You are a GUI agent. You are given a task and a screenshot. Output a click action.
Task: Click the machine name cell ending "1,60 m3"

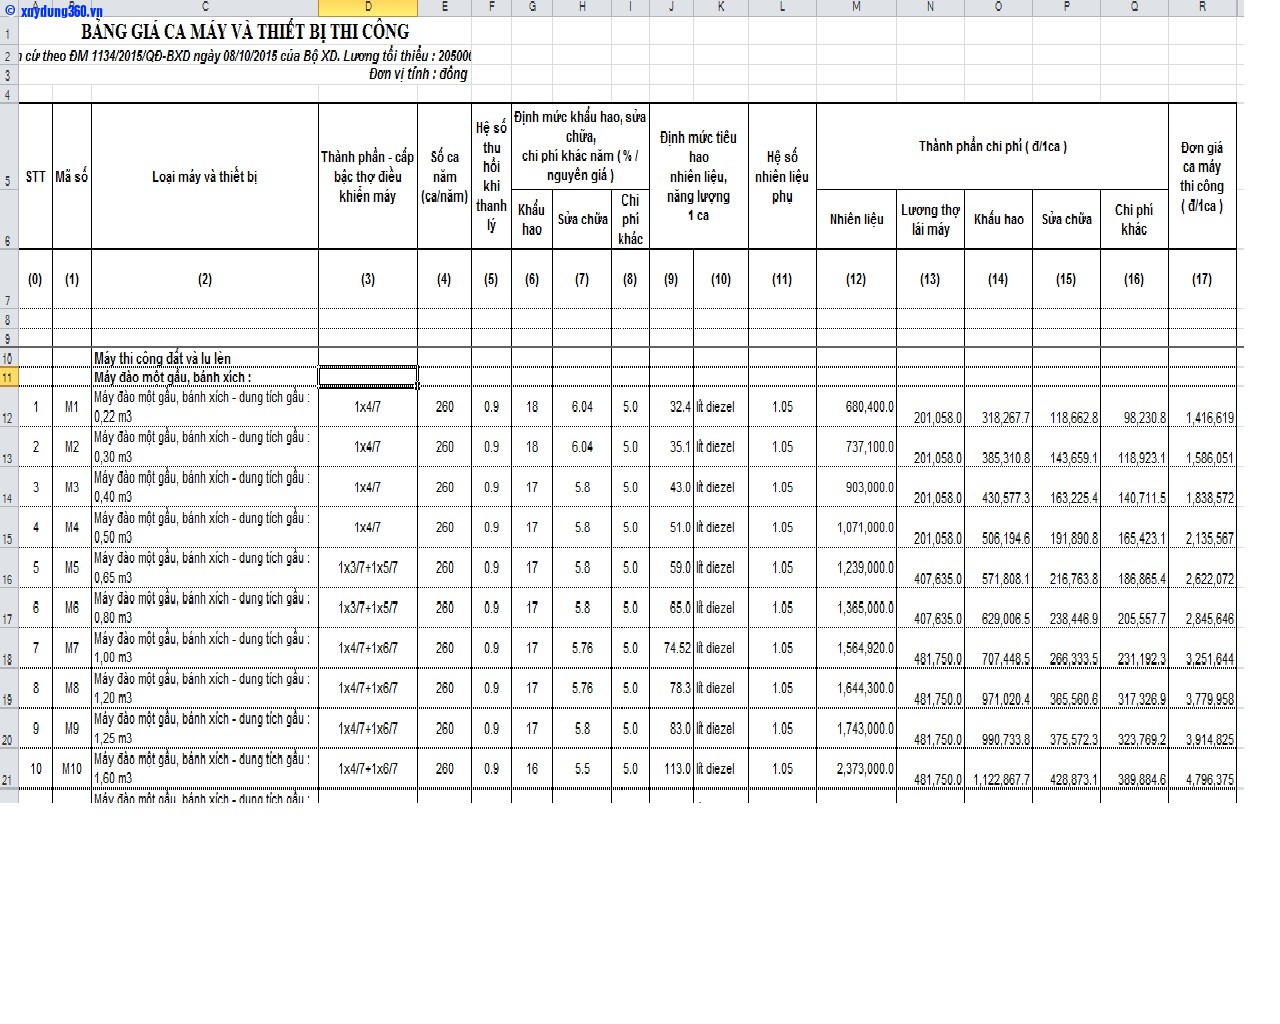[x=205, y=769]
